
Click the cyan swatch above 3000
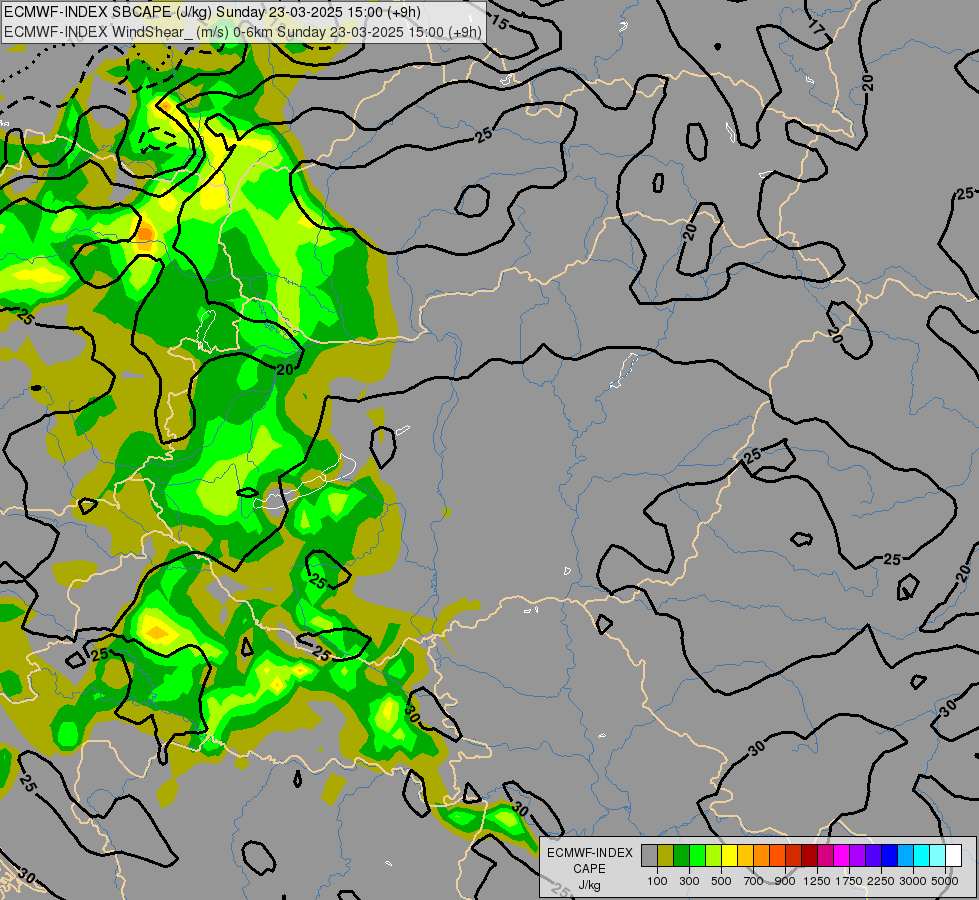pos(921,856)
